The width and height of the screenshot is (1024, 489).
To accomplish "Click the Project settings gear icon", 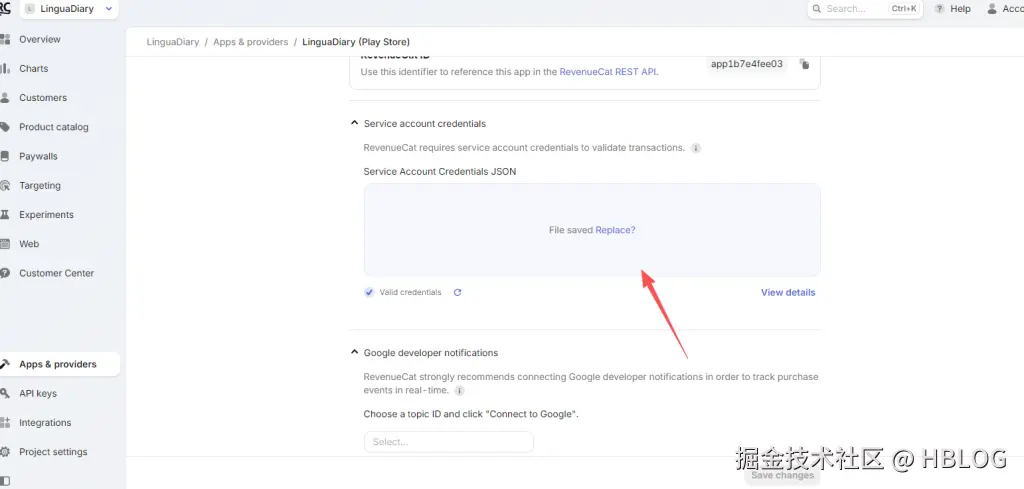I will 5,452.
